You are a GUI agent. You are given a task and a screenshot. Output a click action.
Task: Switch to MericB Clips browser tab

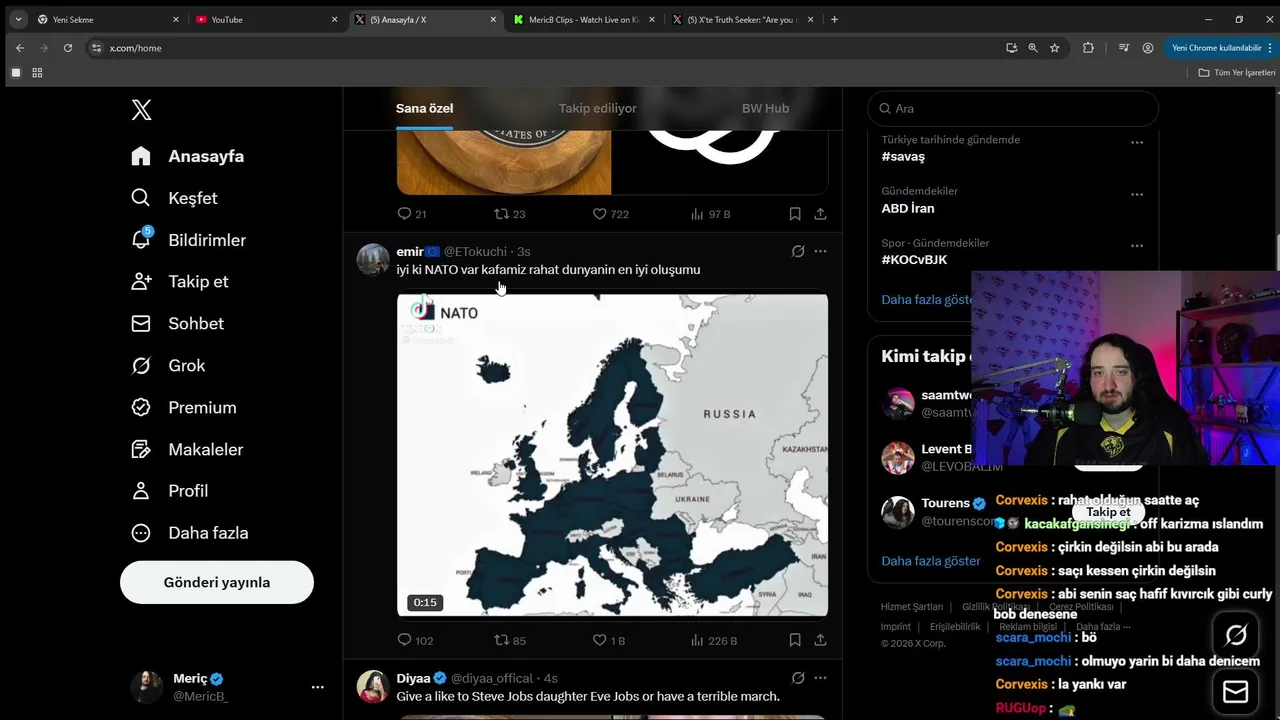tap(584, 19)
